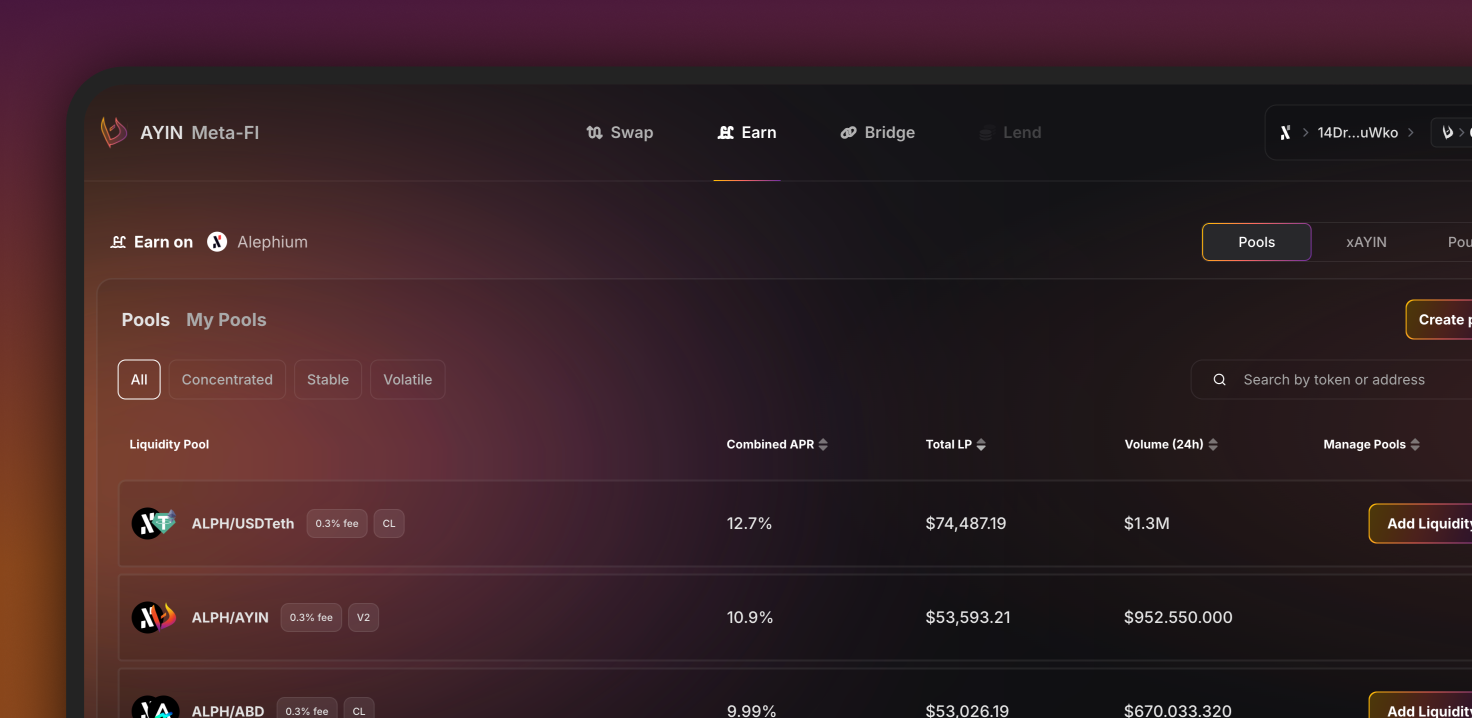Screen dimensions: 1472x718
Task: Click the Alephium network logo beside Earn on
Action: tap(217, 242)
